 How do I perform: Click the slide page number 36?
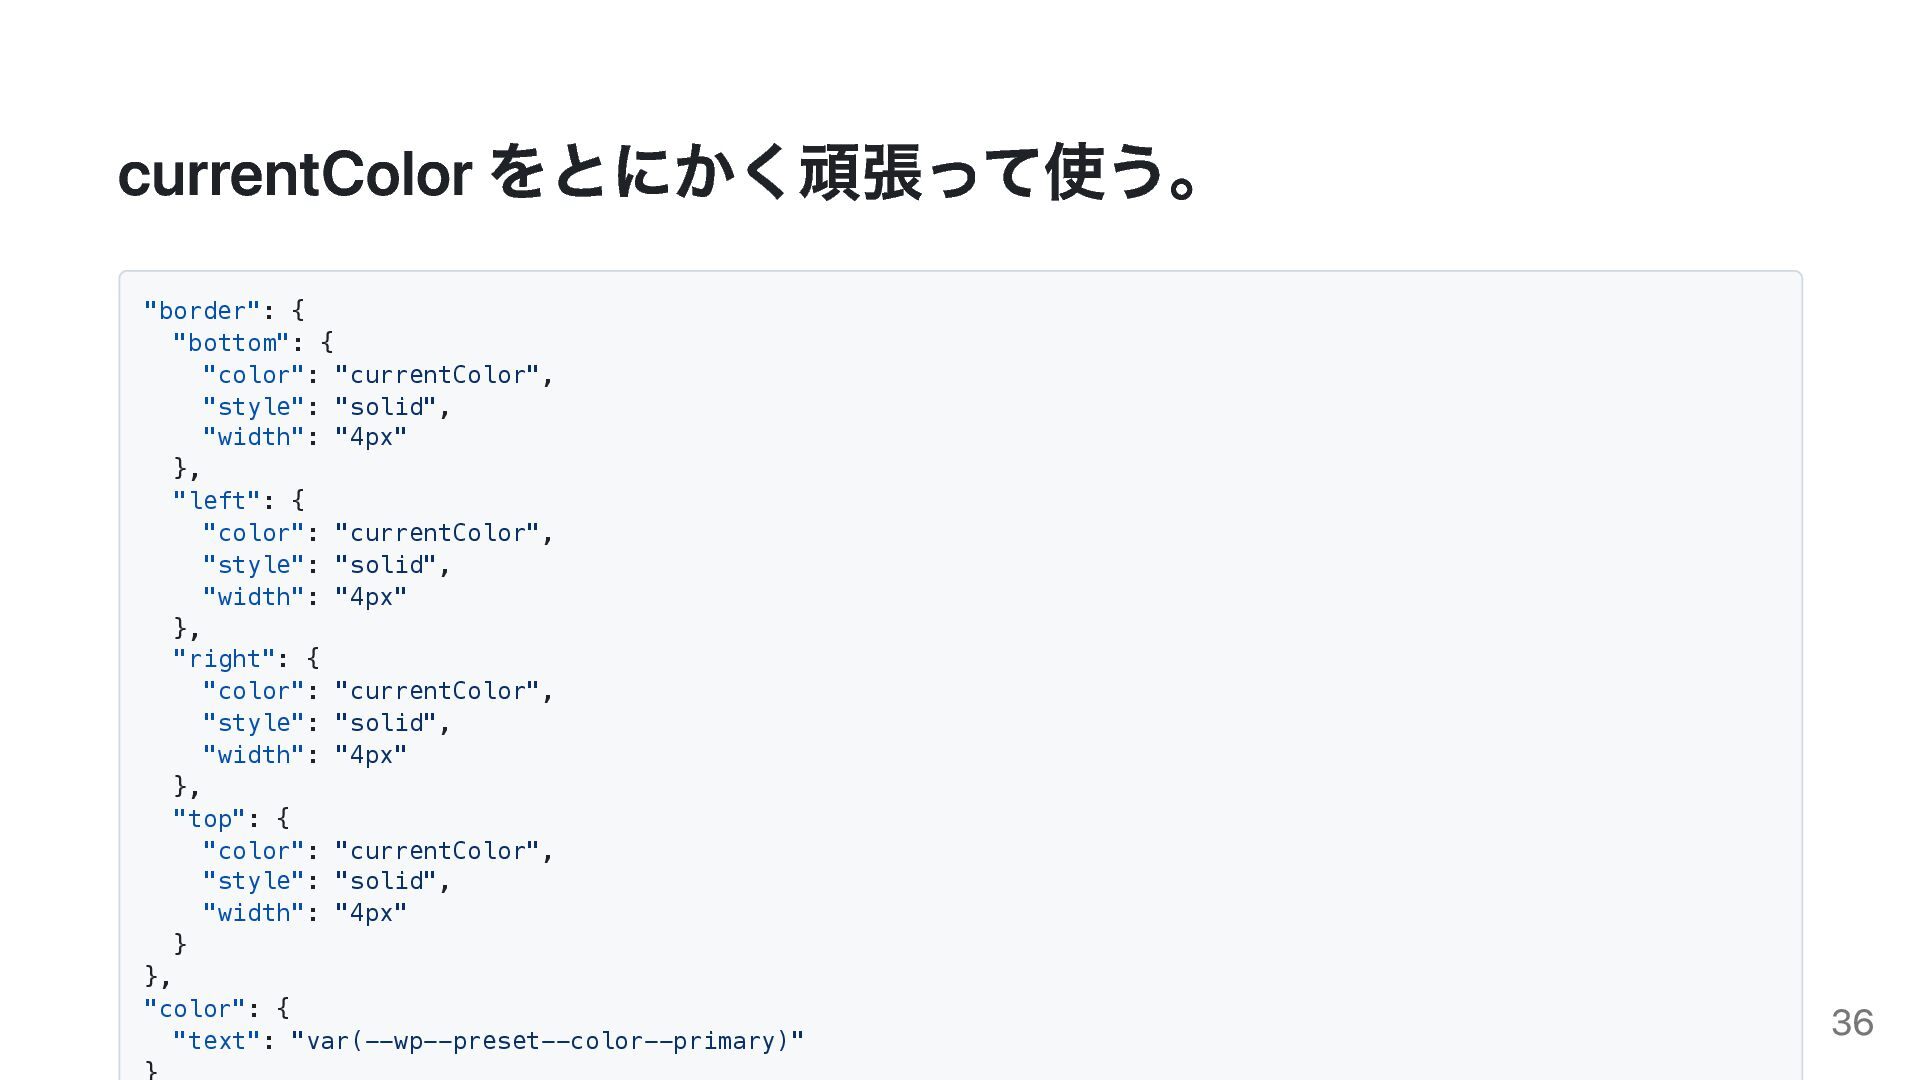click(1852, 1022)
